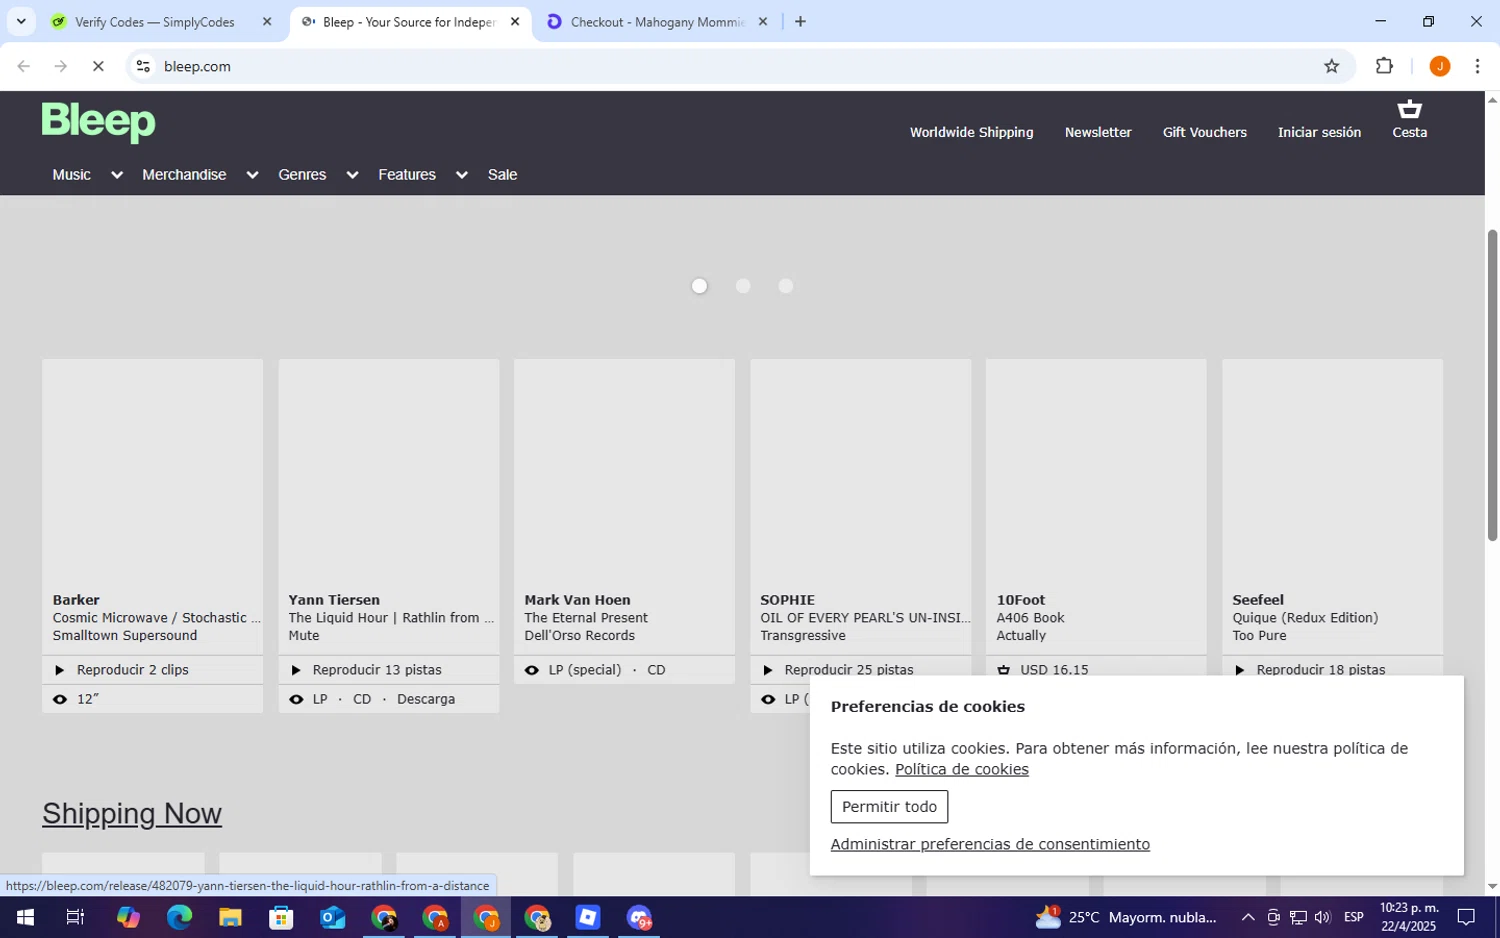The image size is (1500, 938).
Task: Open Chrome extensions puzzle icon
Action: pyautogui.click(x=1384, y=66)
